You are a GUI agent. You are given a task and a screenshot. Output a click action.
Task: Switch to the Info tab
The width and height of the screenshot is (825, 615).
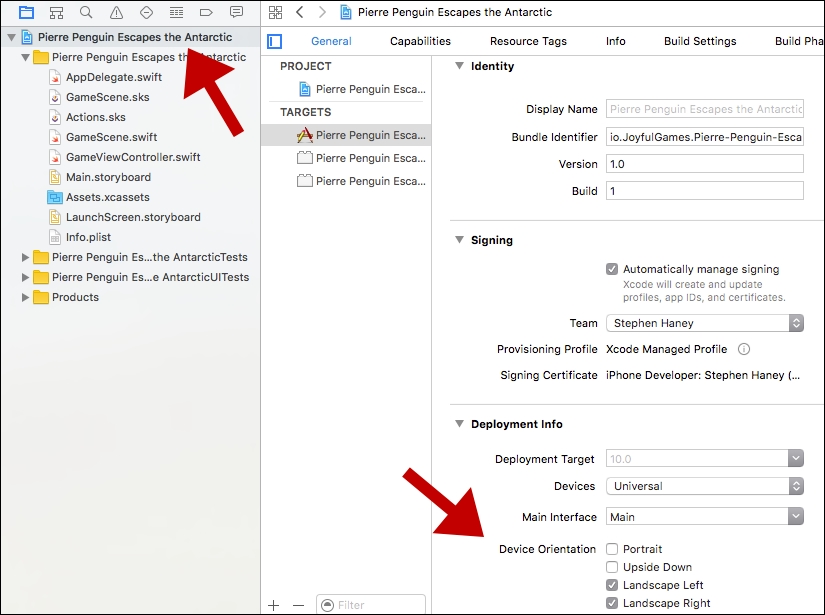pos(615,41)
